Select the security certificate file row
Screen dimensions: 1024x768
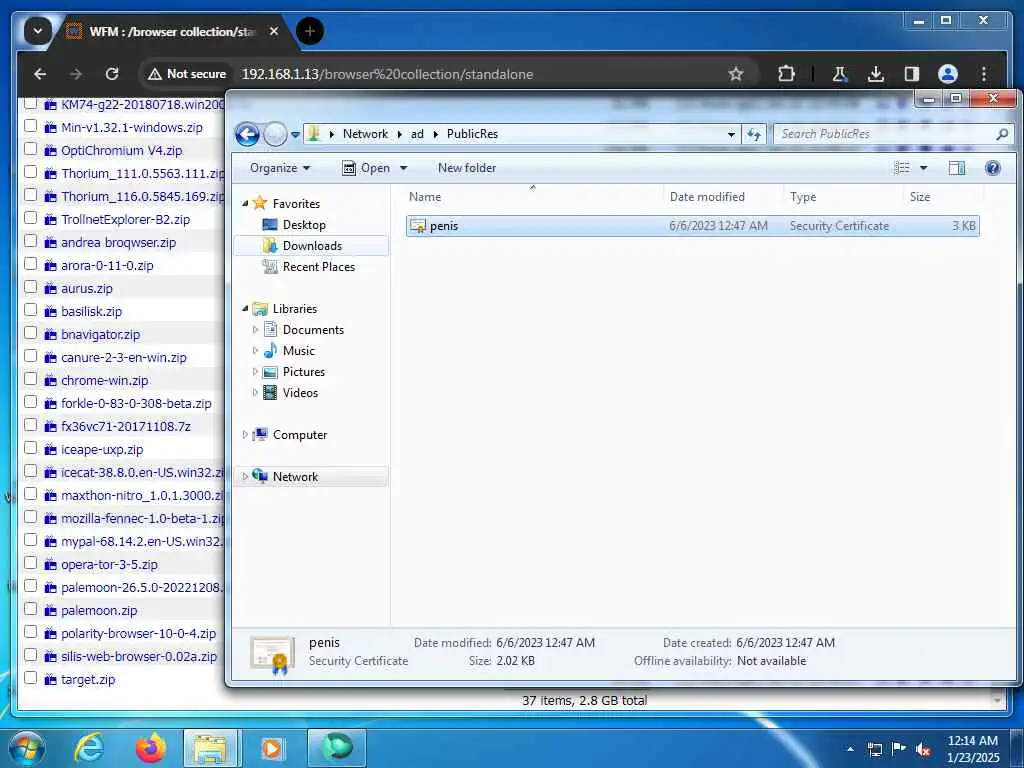click(692, 226)
